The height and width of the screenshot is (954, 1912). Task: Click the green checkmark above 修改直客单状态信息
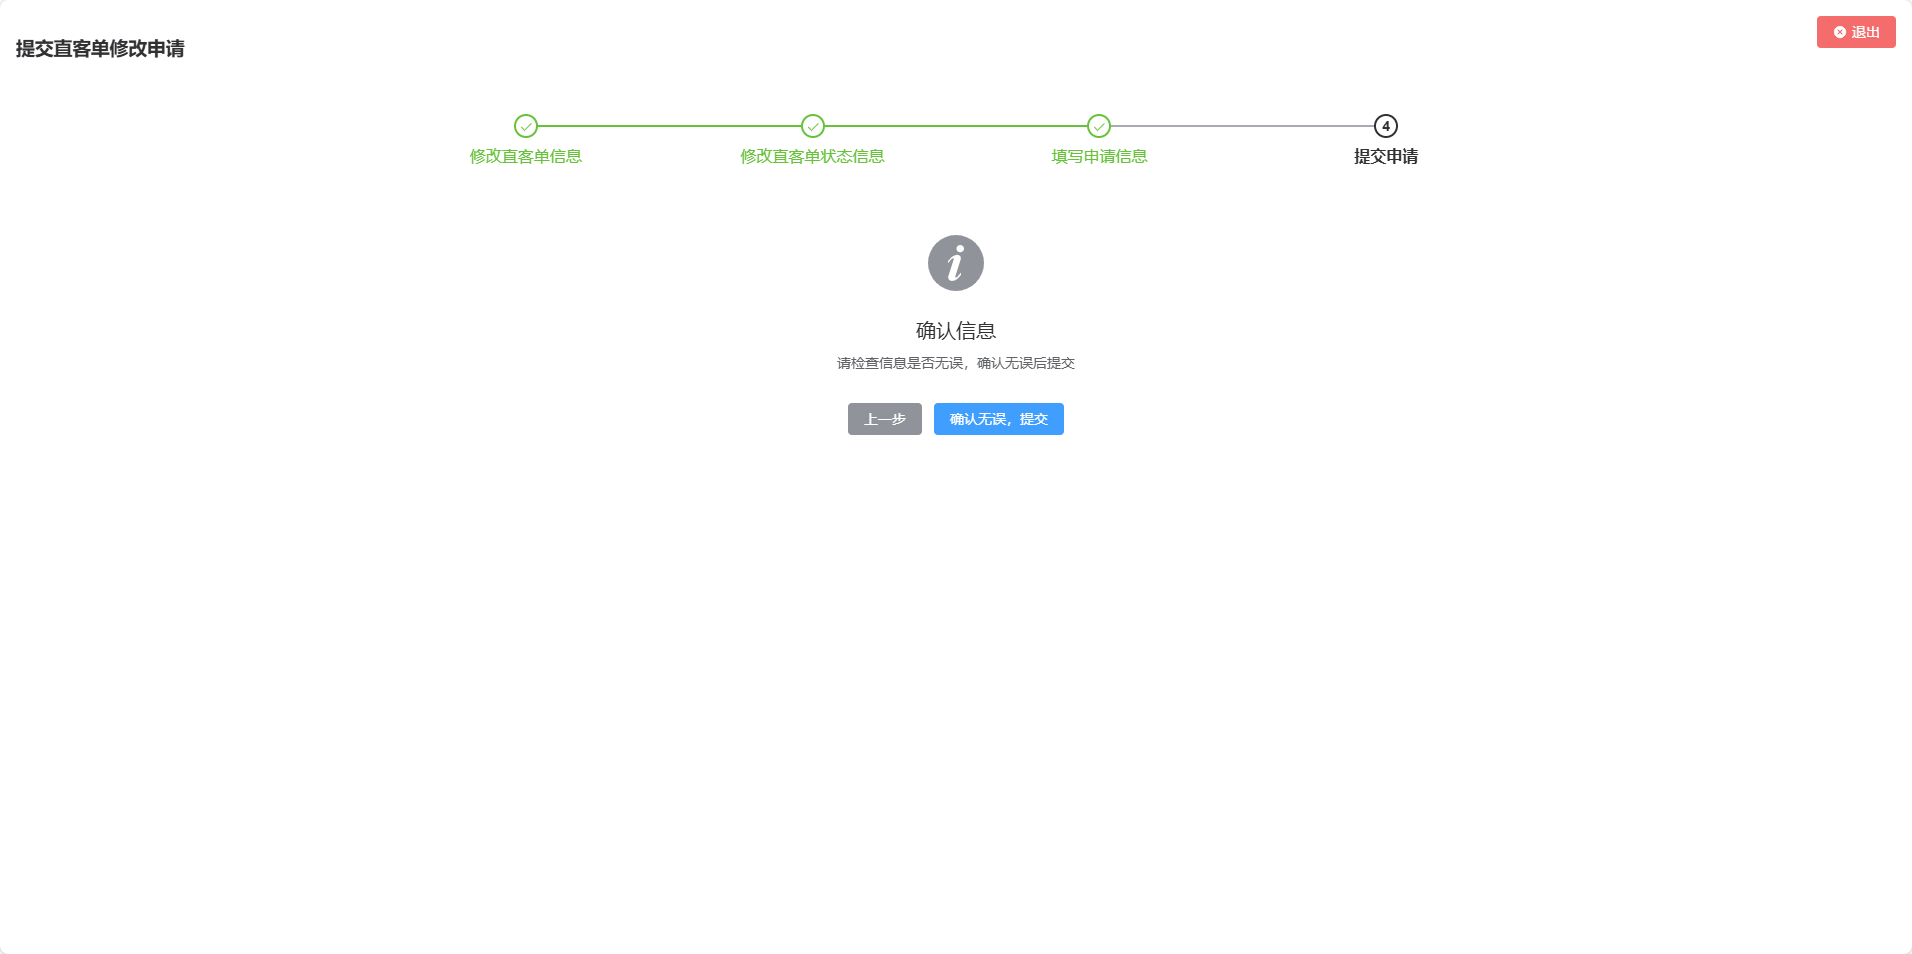coord(813,126)
